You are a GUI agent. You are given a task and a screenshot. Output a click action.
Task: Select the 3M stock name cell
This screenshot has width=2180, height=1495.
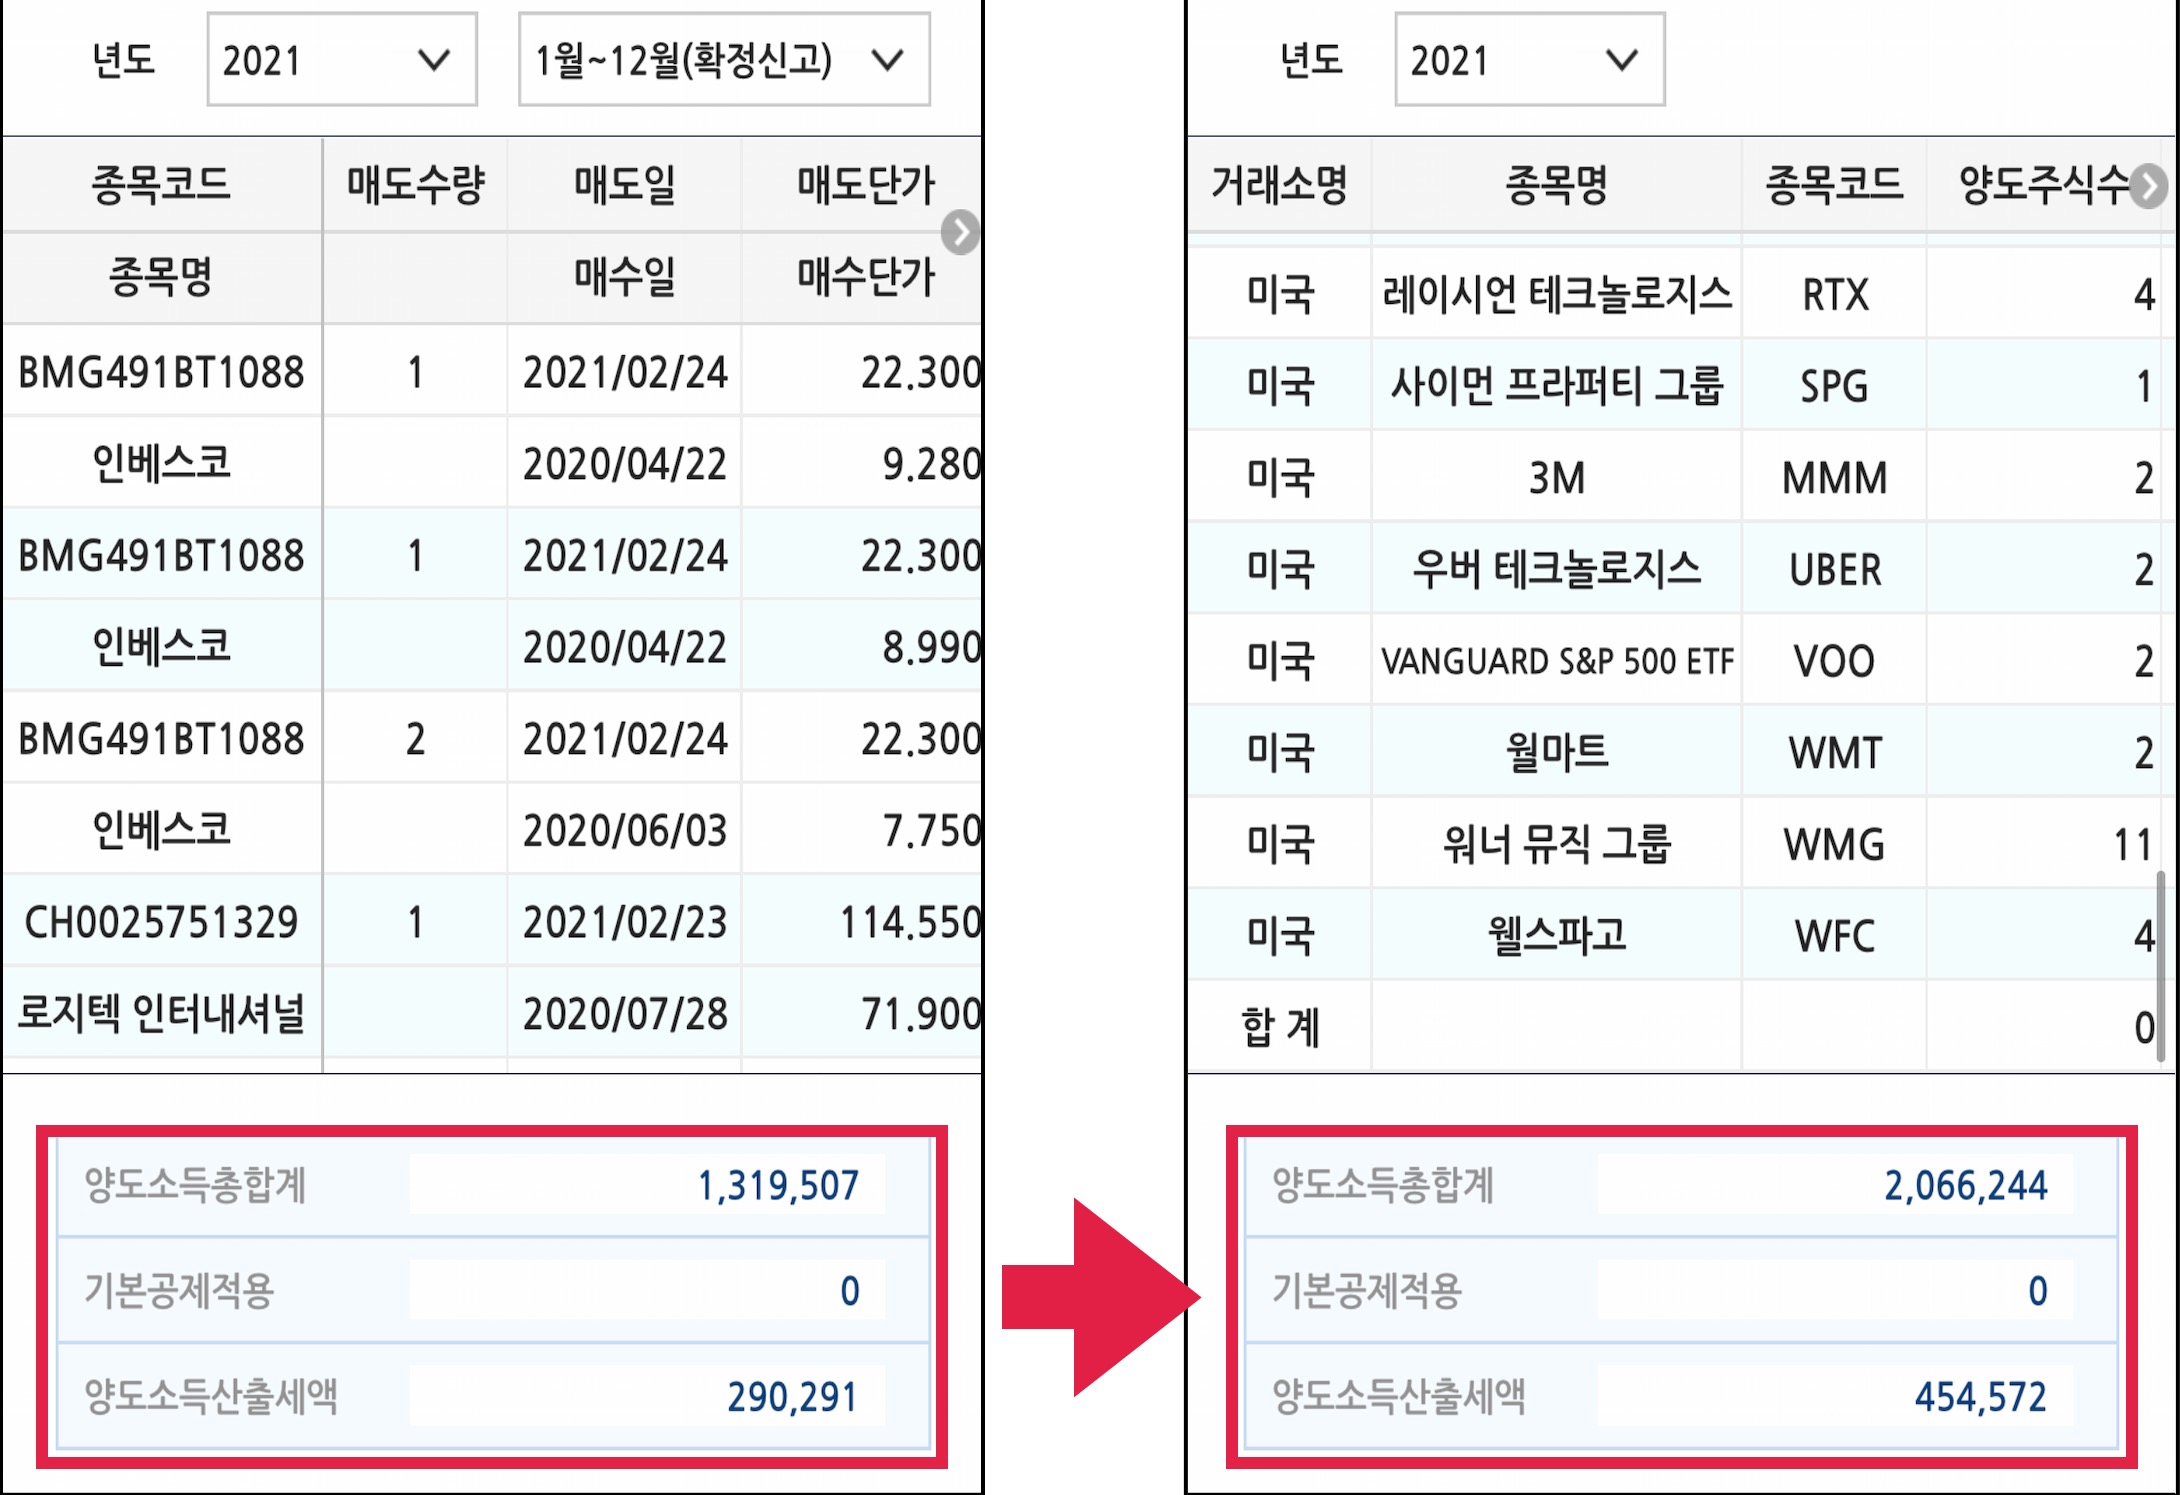click(1556, 478)
